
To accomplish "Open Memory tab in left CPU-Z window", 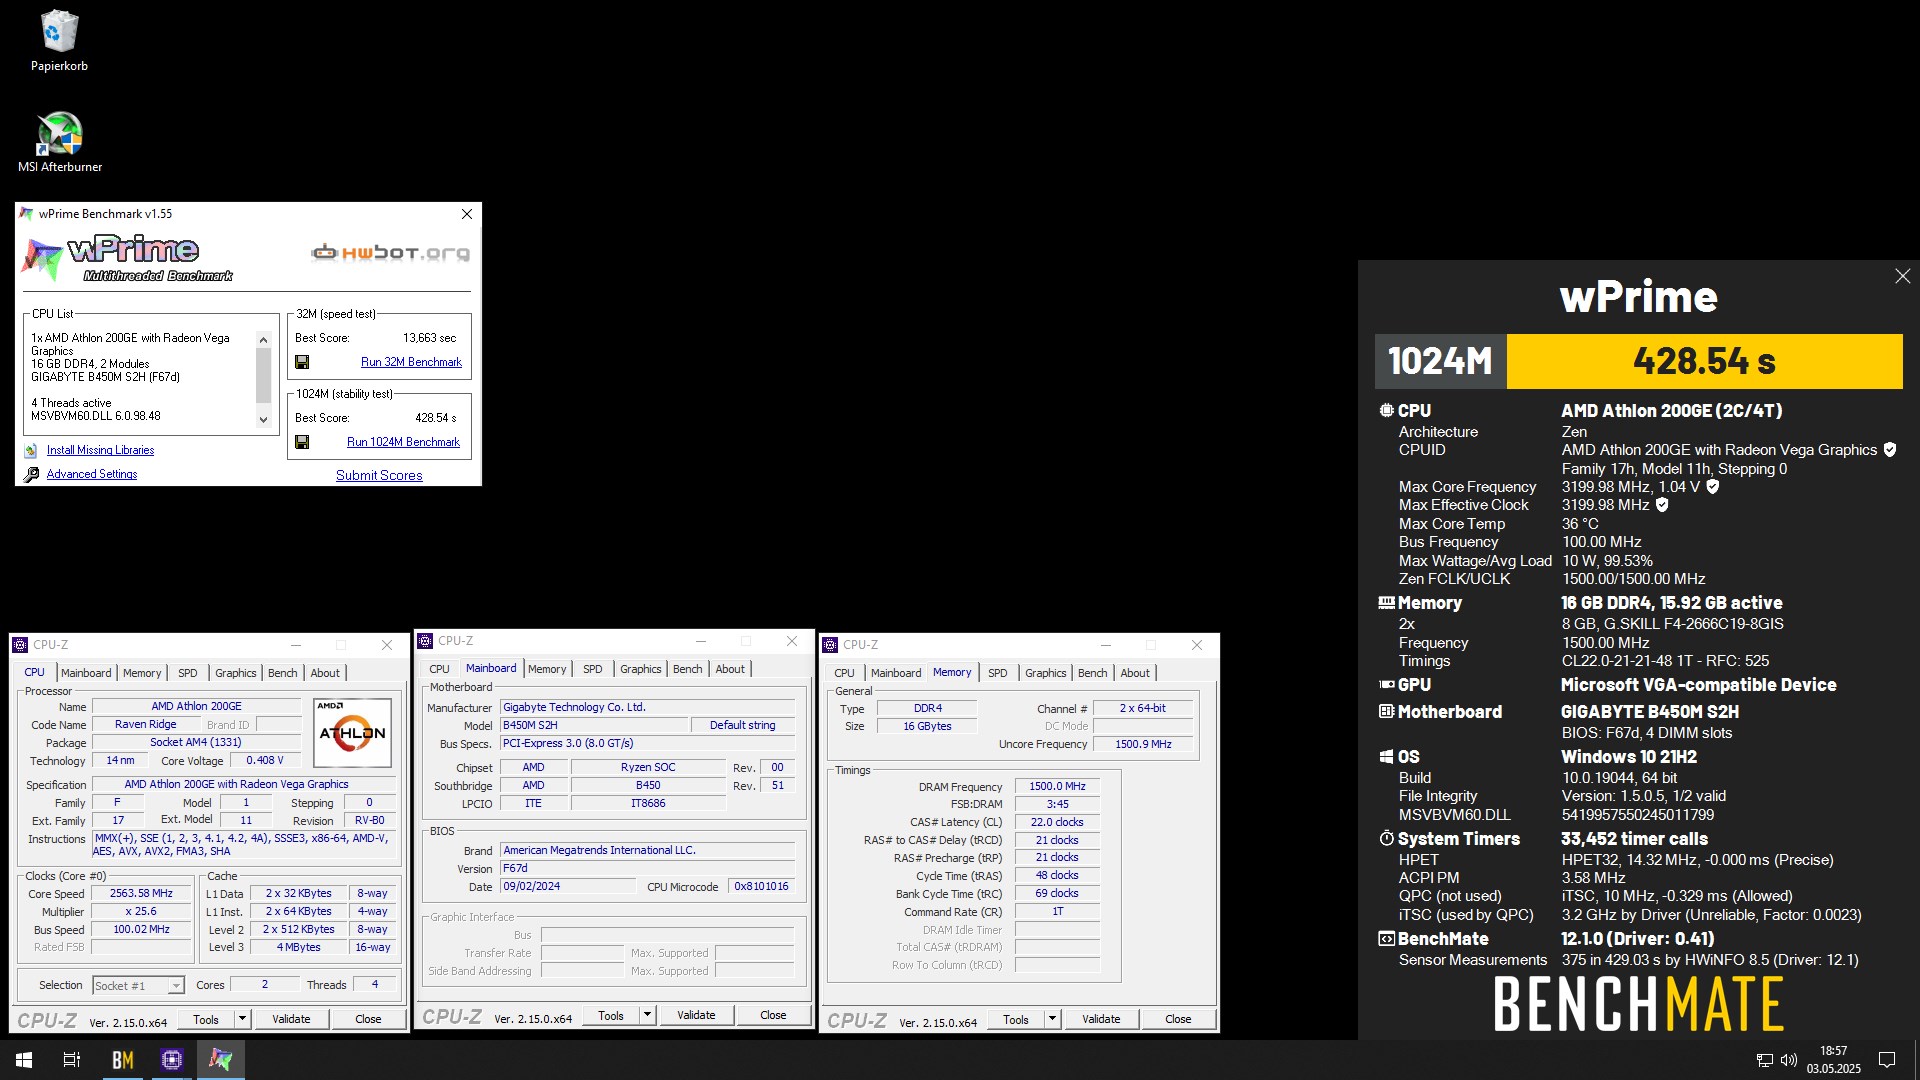I will 142,673.
